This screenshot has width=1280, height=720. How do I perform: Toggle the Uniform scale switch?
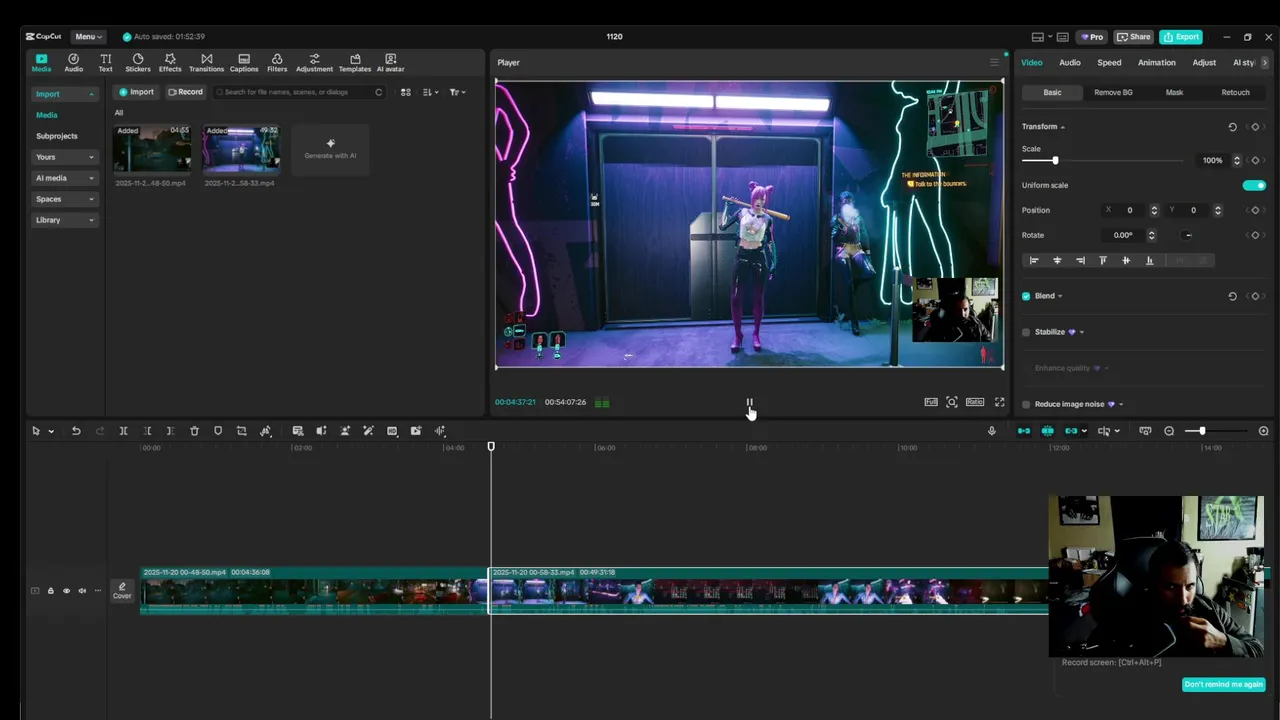[1254, 185]
